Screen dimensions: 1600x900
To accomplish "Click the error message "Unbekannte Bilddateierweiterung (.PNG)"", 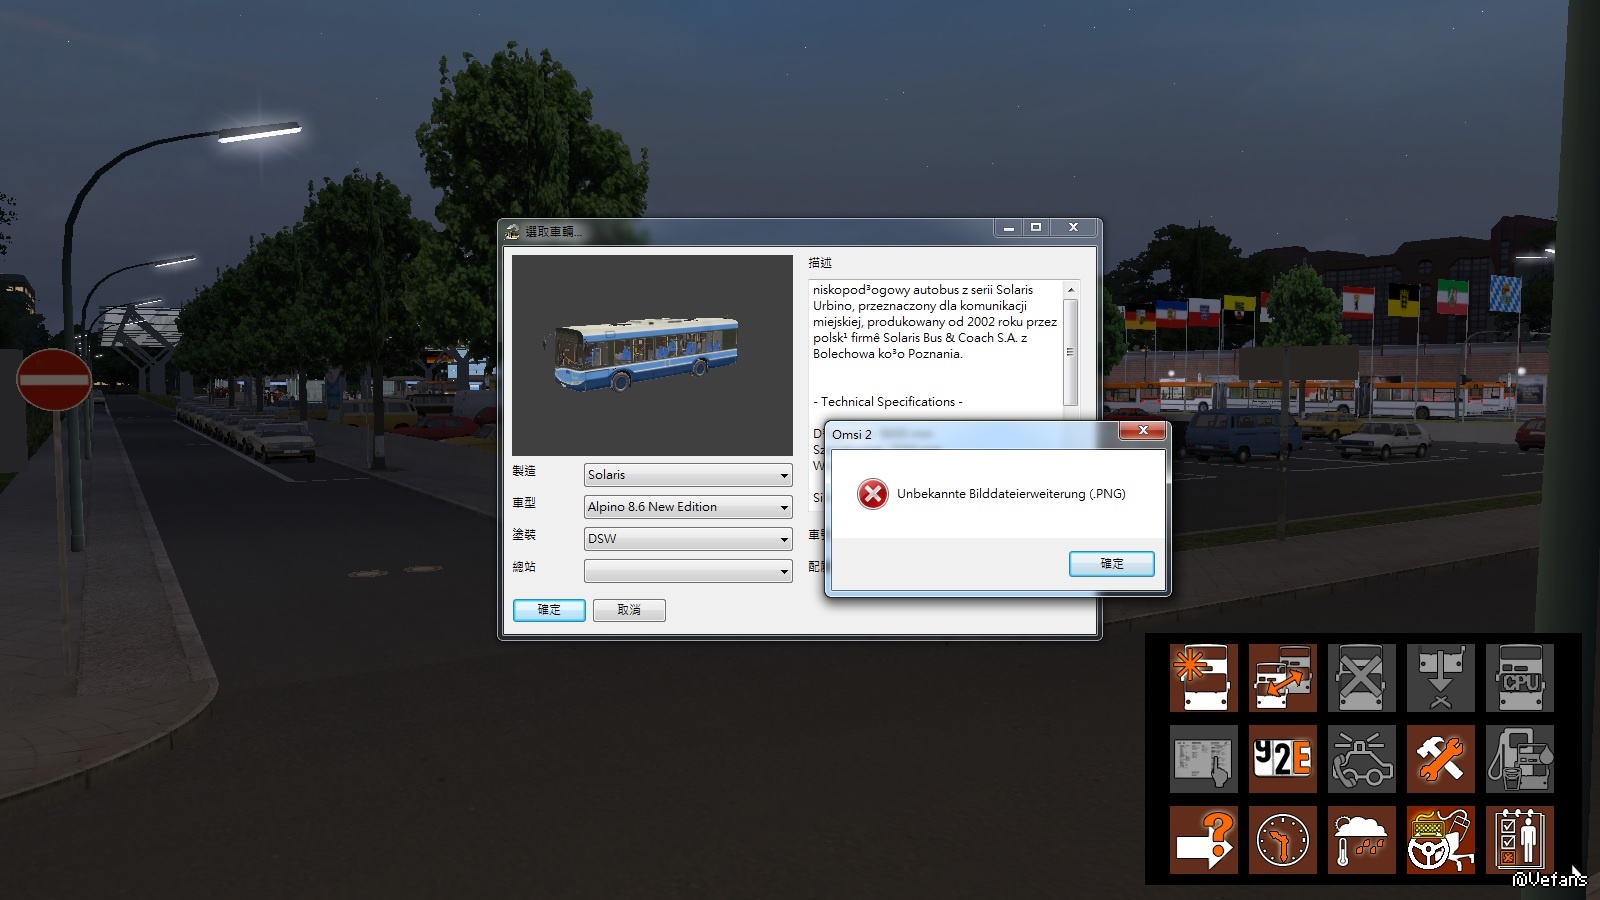I will [x=1011, y=494].
